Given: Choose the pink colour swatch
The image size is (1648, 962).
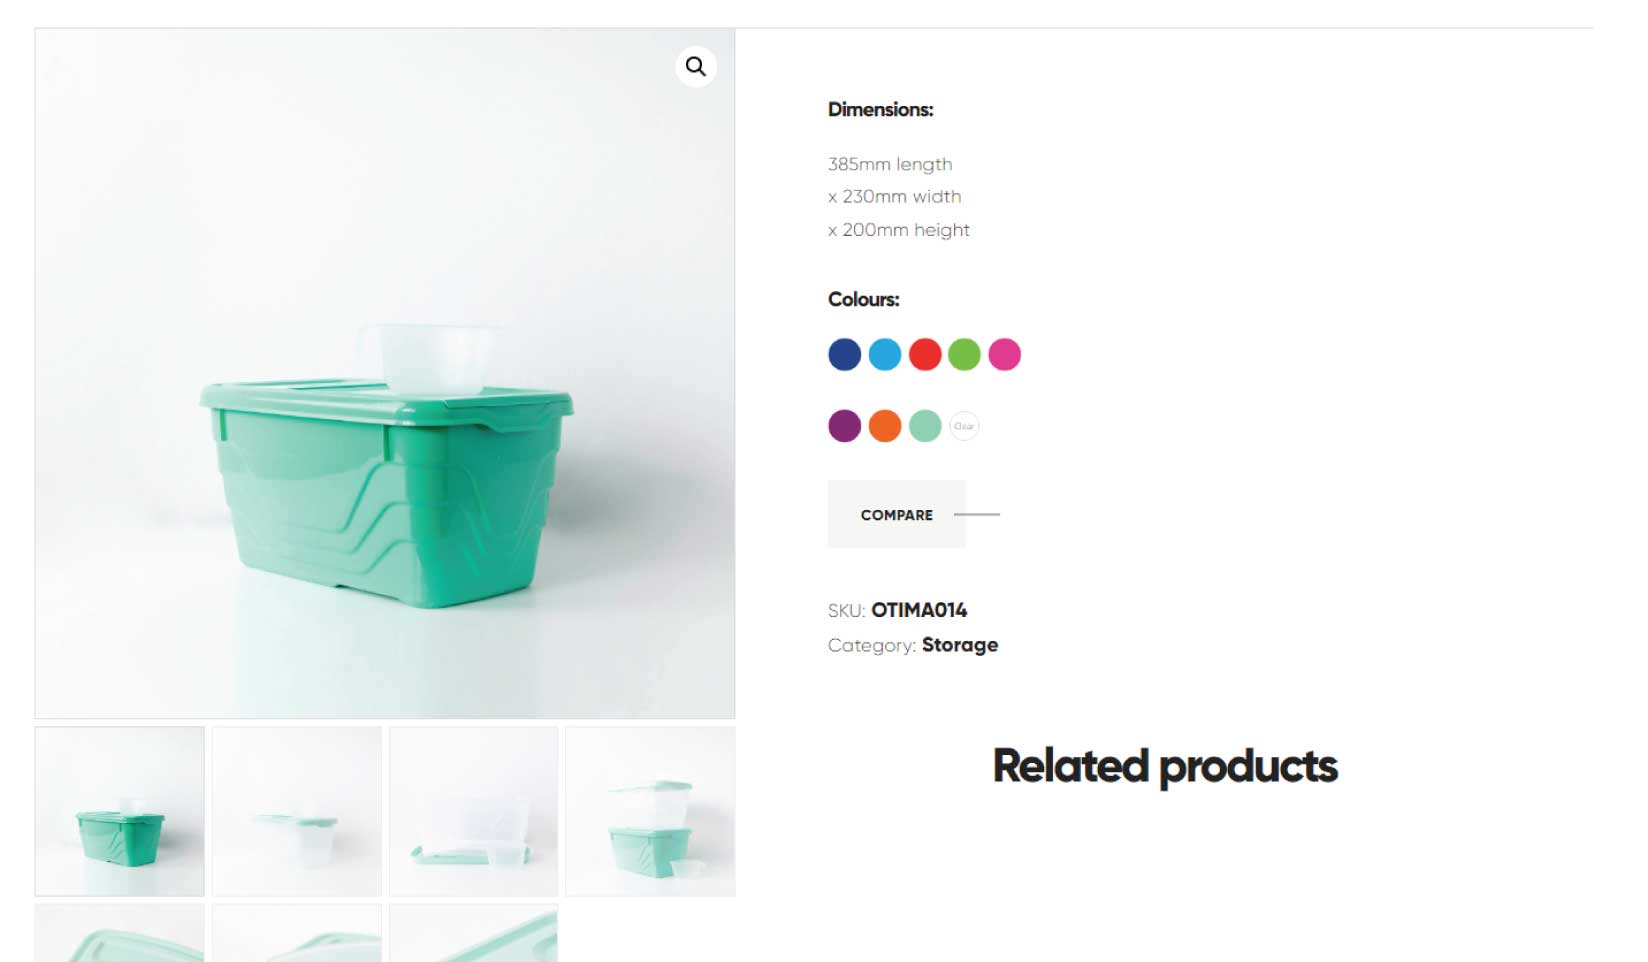Looking at the screenshot, I should [x=1004, y=354].
